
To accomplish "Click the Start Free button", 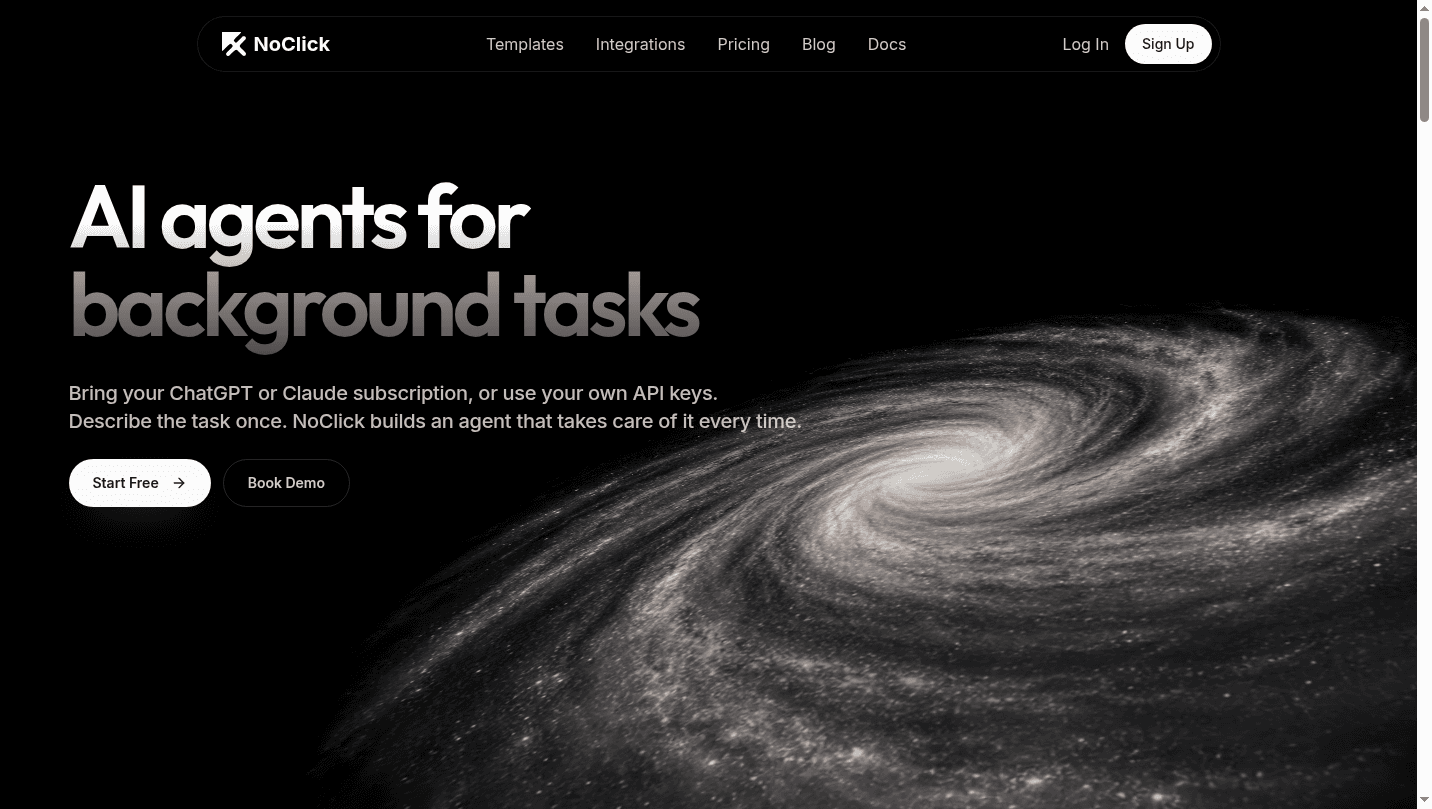I will (x=140, y=483).
